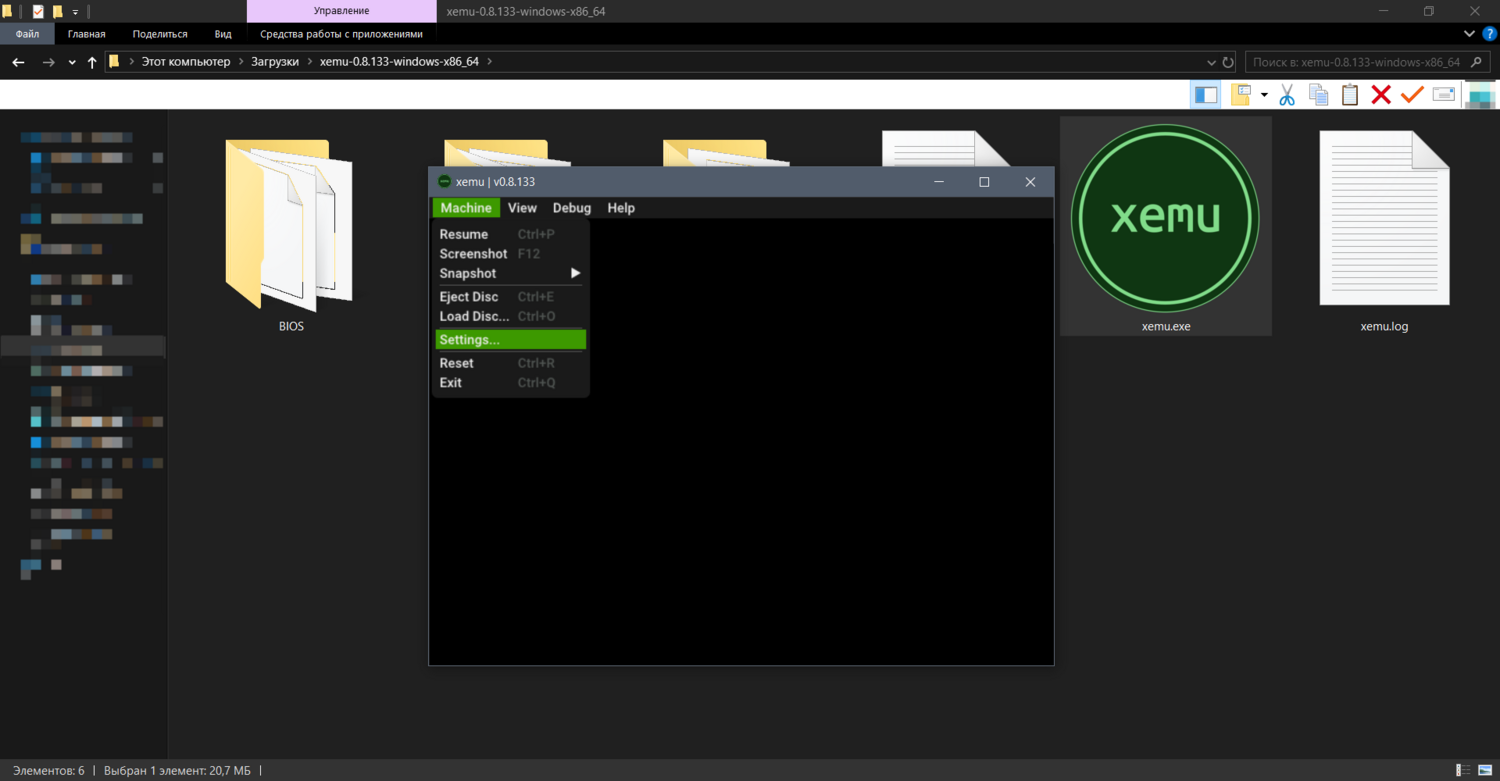1500x781 pixels.
Task: Go back with the left arrow button
Action: (18, 62)
